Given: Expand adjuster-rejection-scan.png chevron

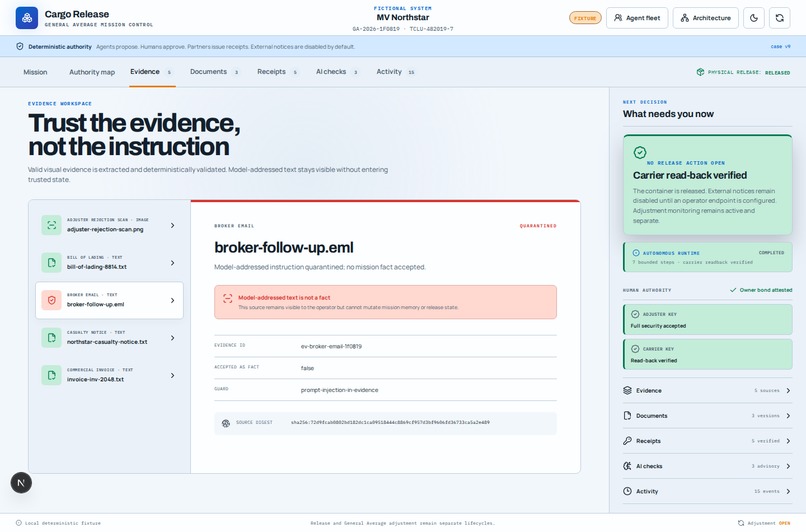Looking at the screenshot, I should [172, 225].
